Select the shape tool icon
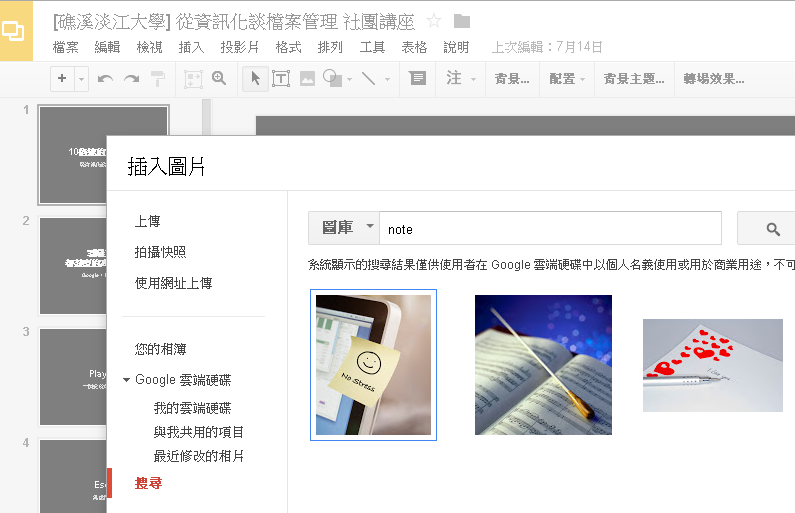 point(333,78)
